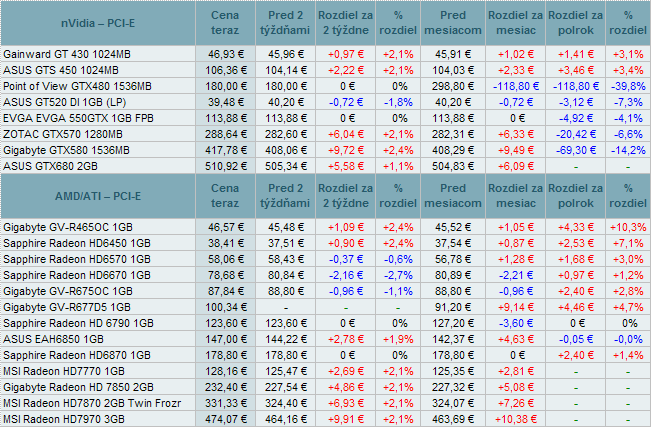Click current price '46,93 €' of Gainward GT 430
Screen dimensions: 651x427
226,54
